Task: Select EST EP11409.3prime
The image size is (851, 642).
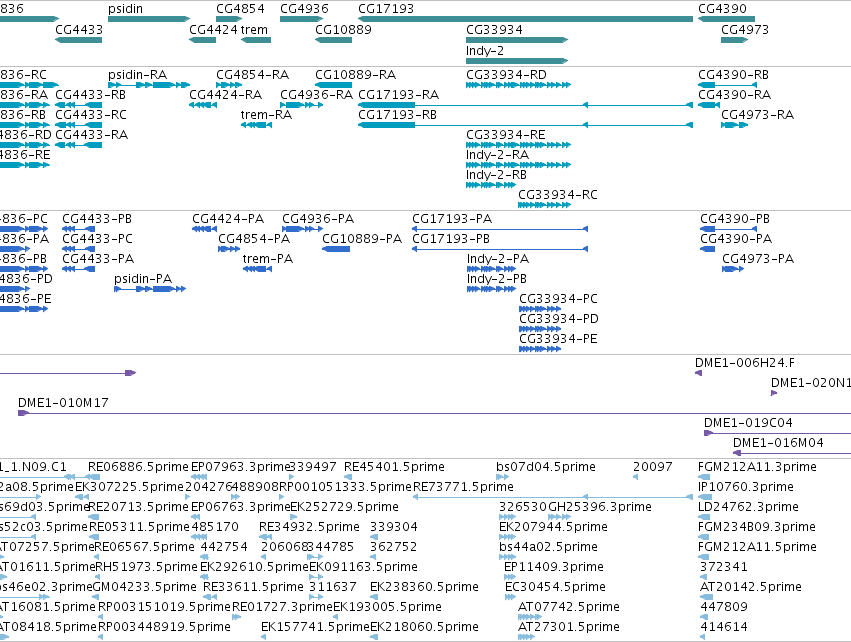Action: (x=554, y=567)
